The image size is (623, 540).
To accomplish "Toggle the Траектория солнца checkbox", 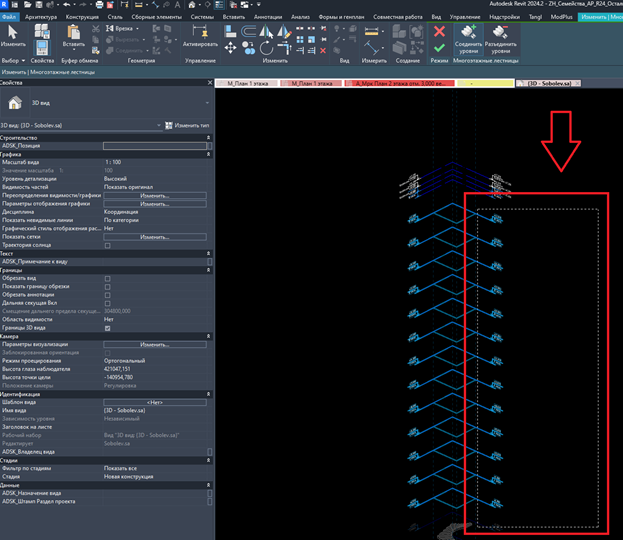I will point(107,246).
